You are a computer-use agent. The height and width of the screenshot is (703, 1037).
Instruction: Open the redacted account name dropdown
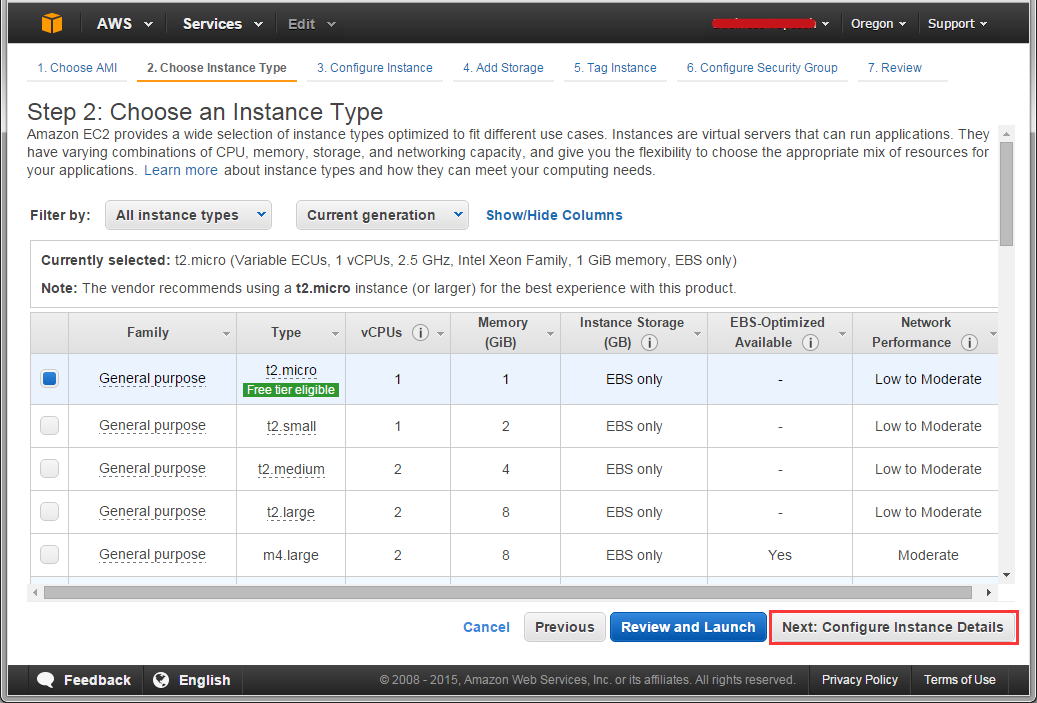pyautogui.click(x=770, y=24)
